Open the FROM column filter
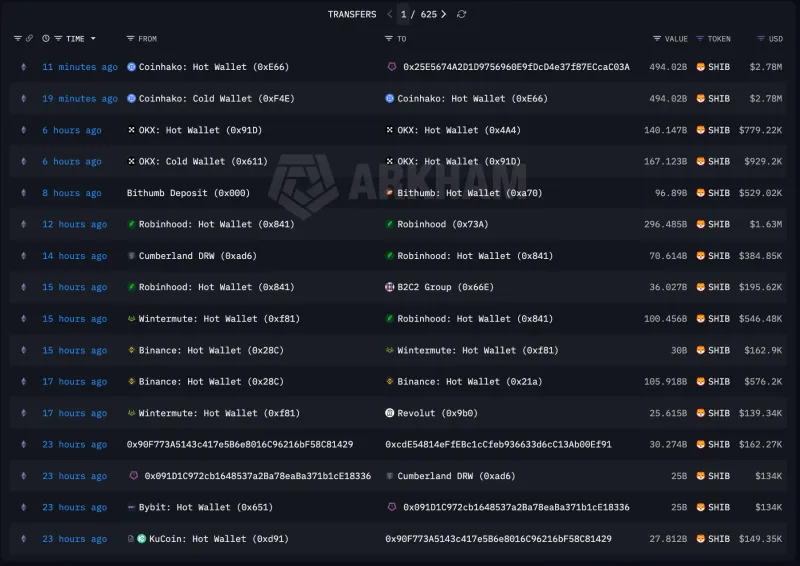Screen dimensions: 800x566 click(x=131, y=39)
